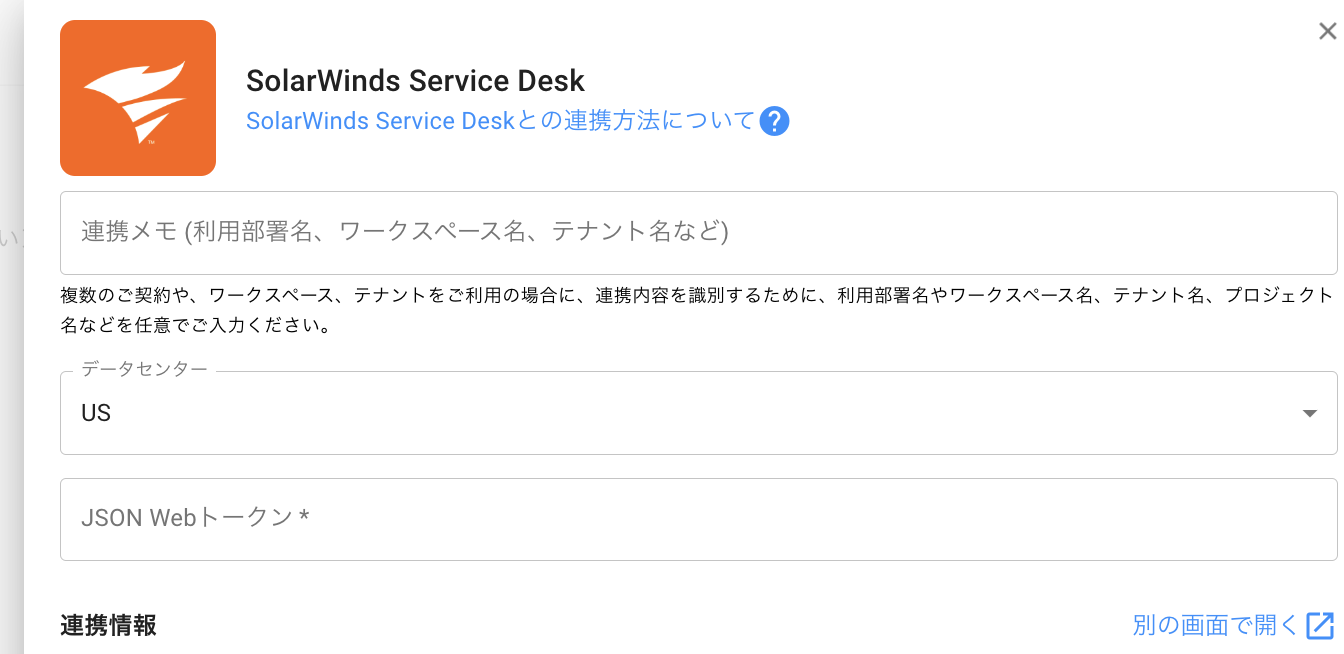Click the white bird glyph inside the logo

tap(137, 100)
